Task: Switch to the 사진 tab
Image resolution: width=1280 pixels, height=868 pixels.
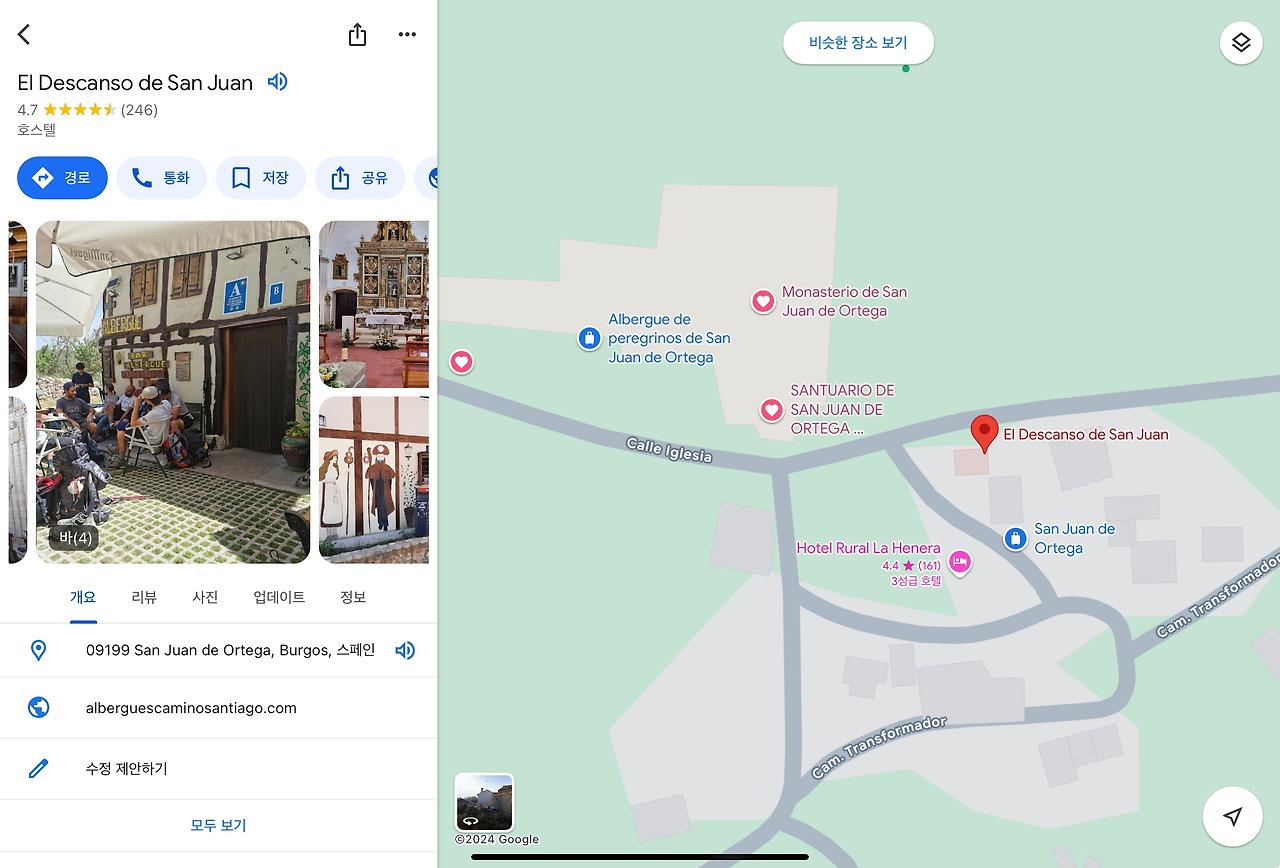Action: pyautogui.click(x=205, y=597)
